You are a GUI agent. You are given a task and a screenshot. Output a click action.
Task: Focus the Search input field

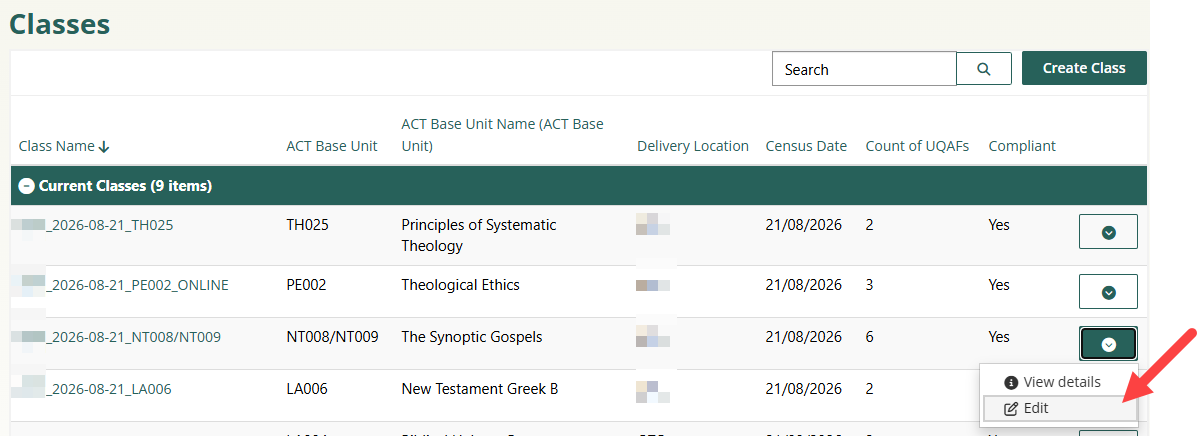pos(864,69)
